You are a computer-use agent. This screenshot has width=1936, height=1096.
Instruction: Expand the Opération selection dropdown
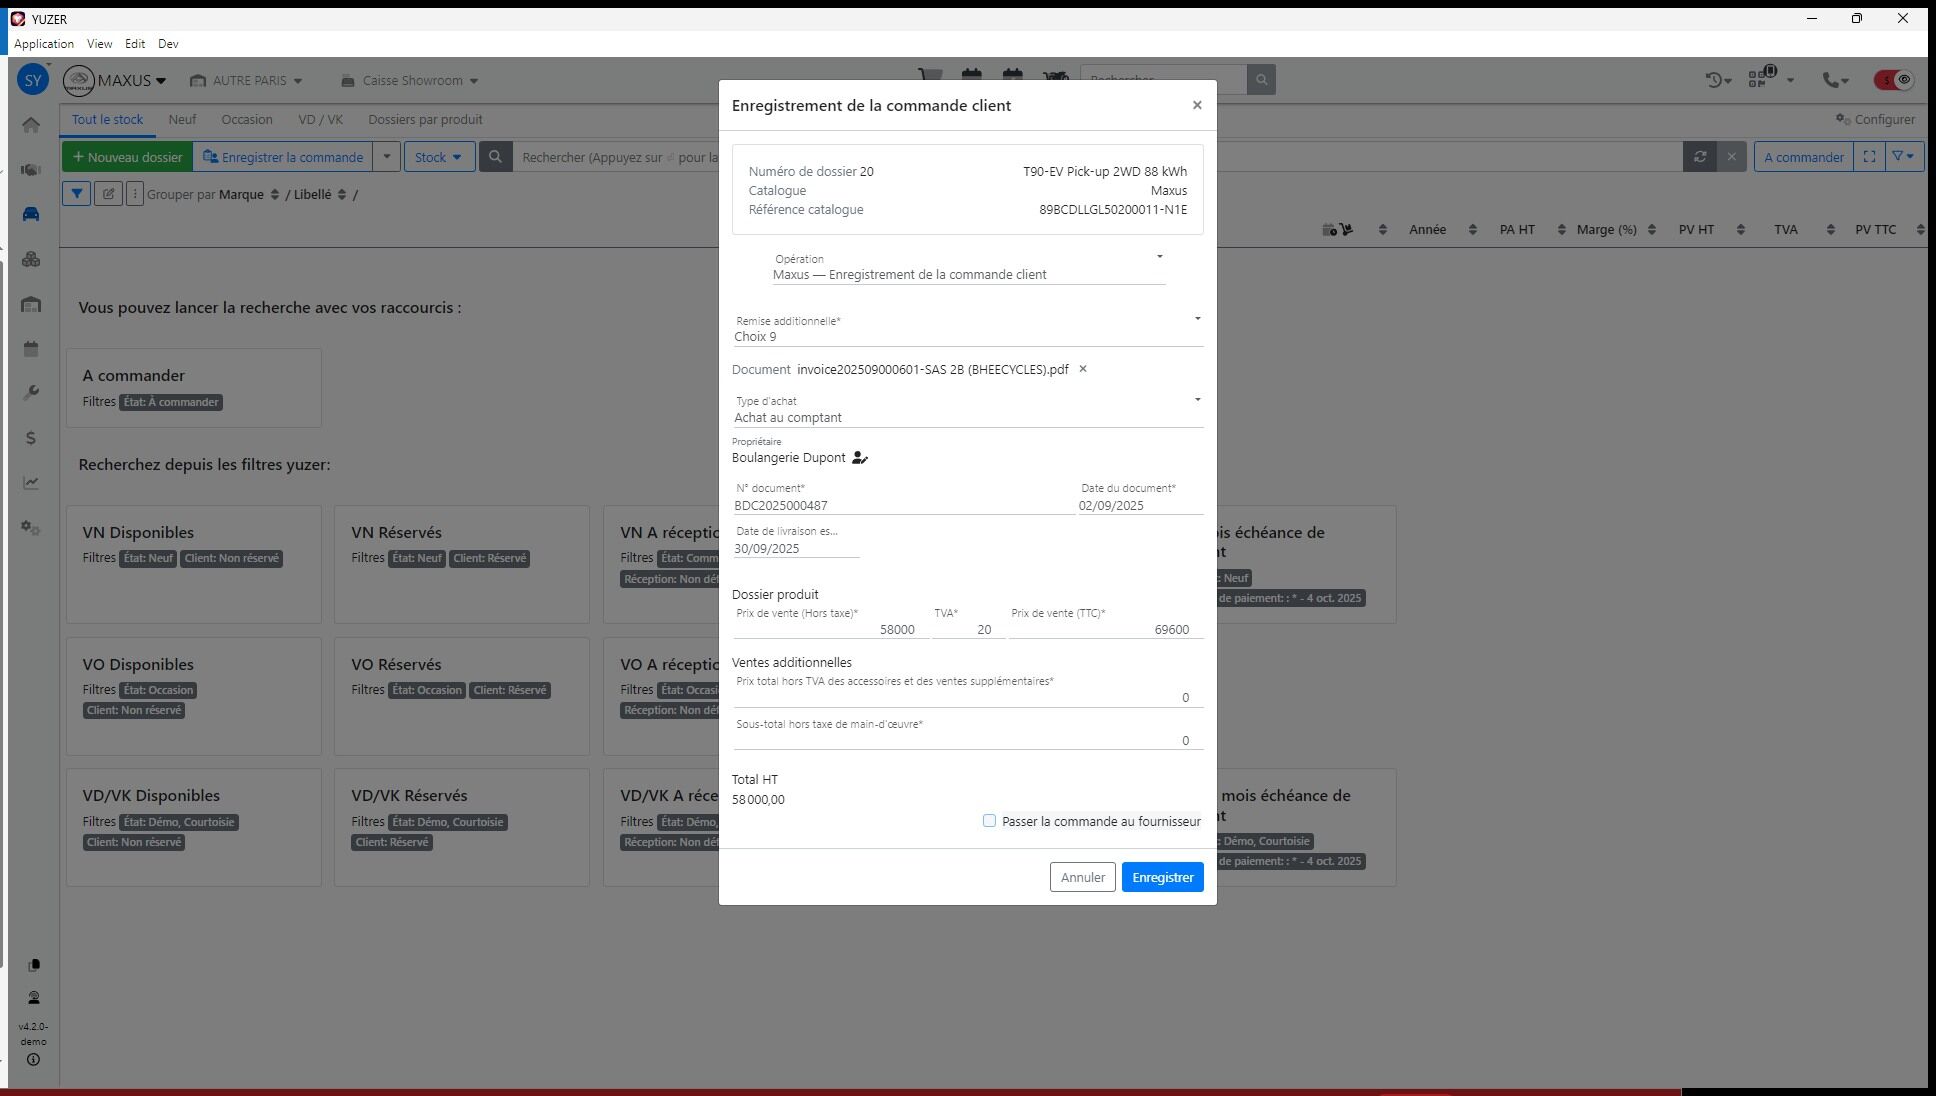pos(1159,257)
